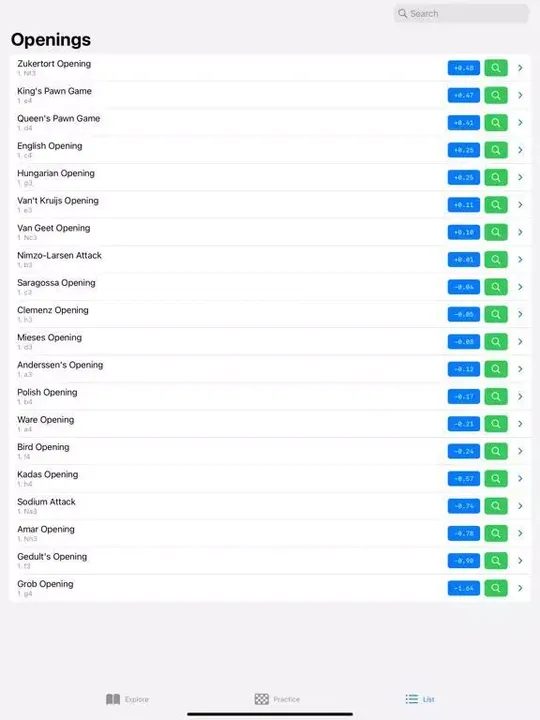
Task: Switch to the Explore tab
Action: tap(127, 699)
